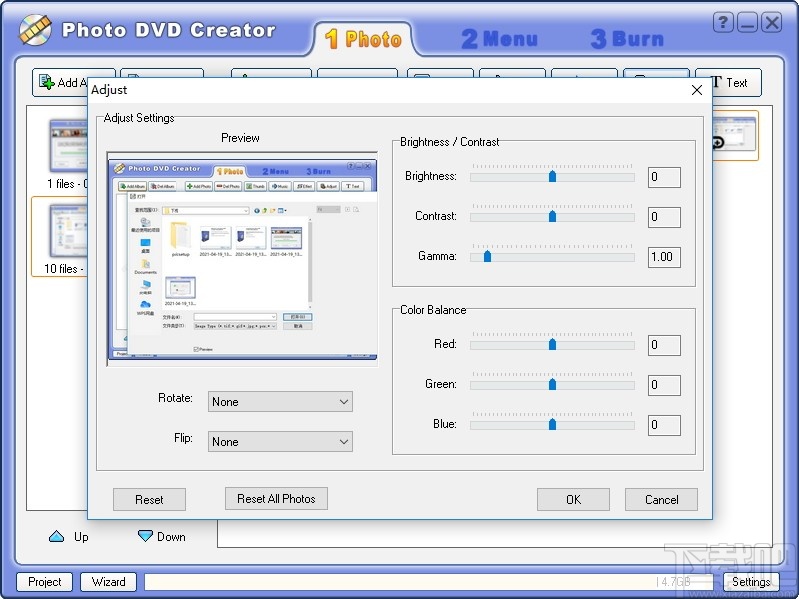Image resolution: width=799 pixels, height=599 pixels.
Task: Click the Text toolbar button
Action: (729, 83)
